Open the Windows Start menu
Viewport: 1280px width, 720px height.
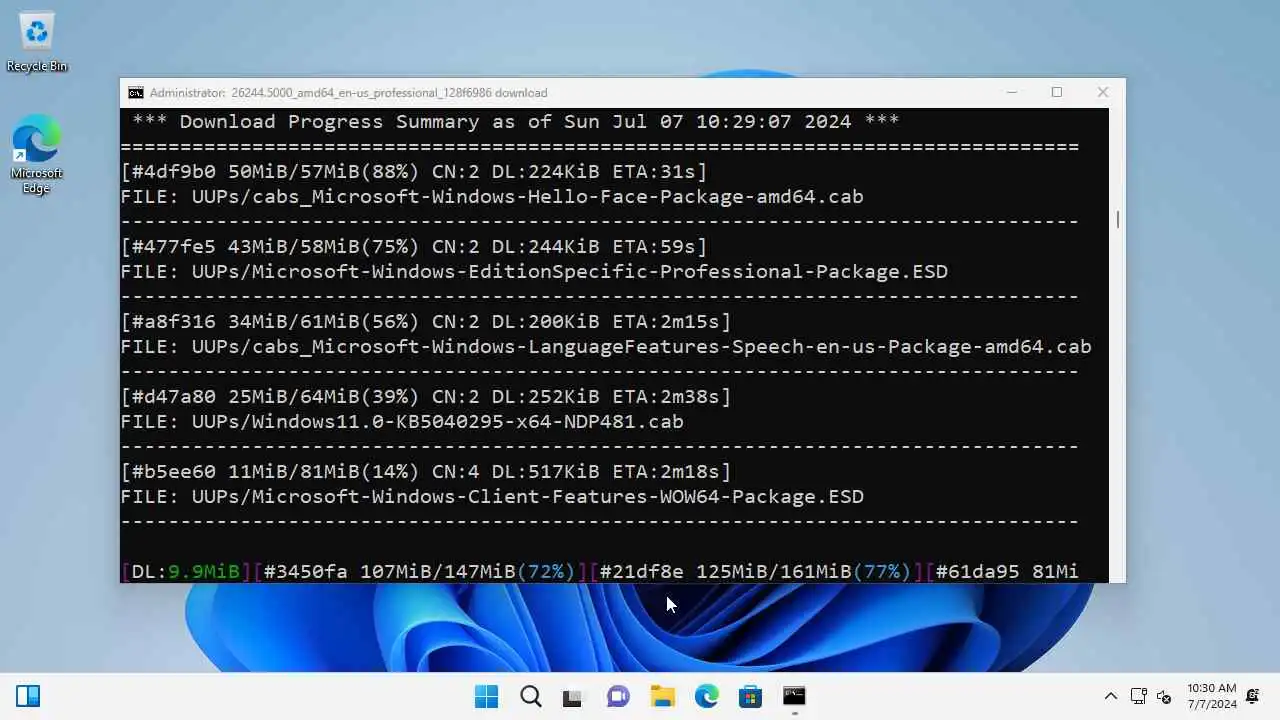click(486, 696)
